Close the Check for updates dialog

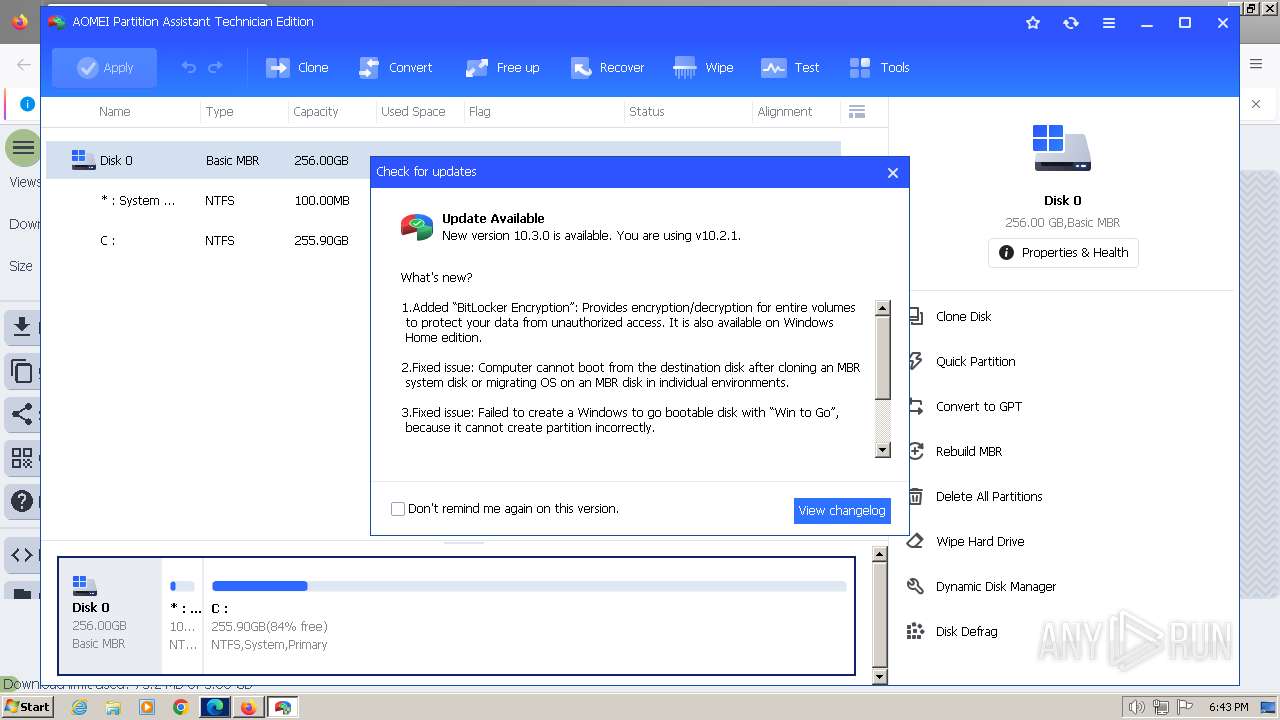coord(893,172)
